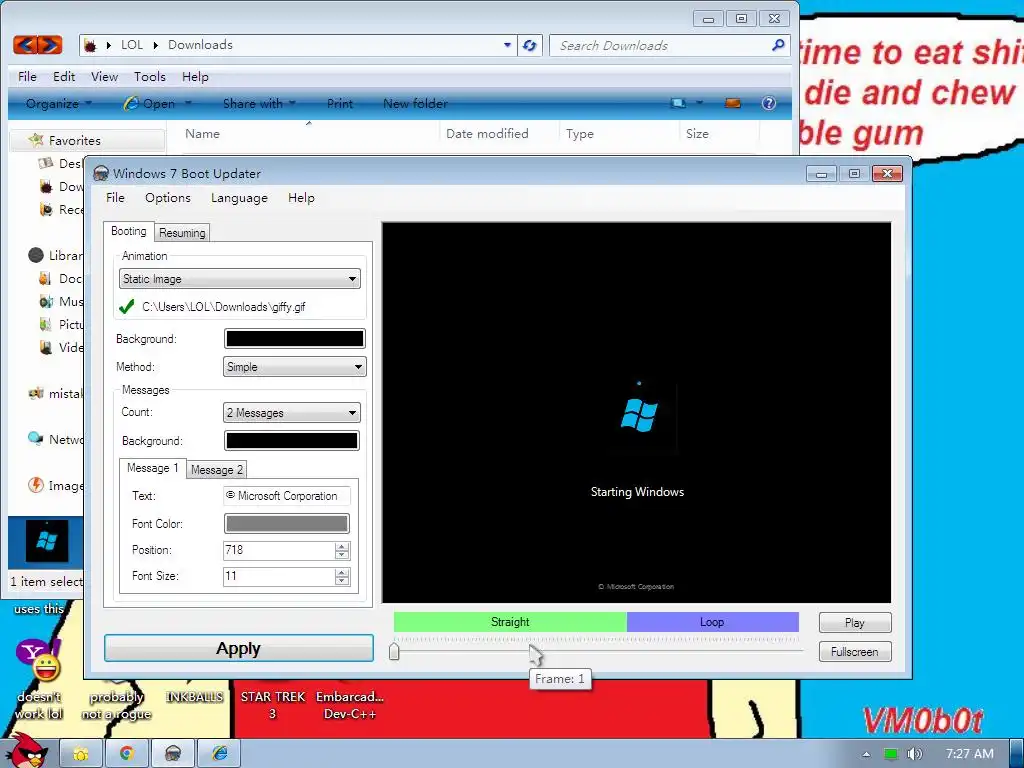Open Chrome from the taskbar

[x=127, y=754]
